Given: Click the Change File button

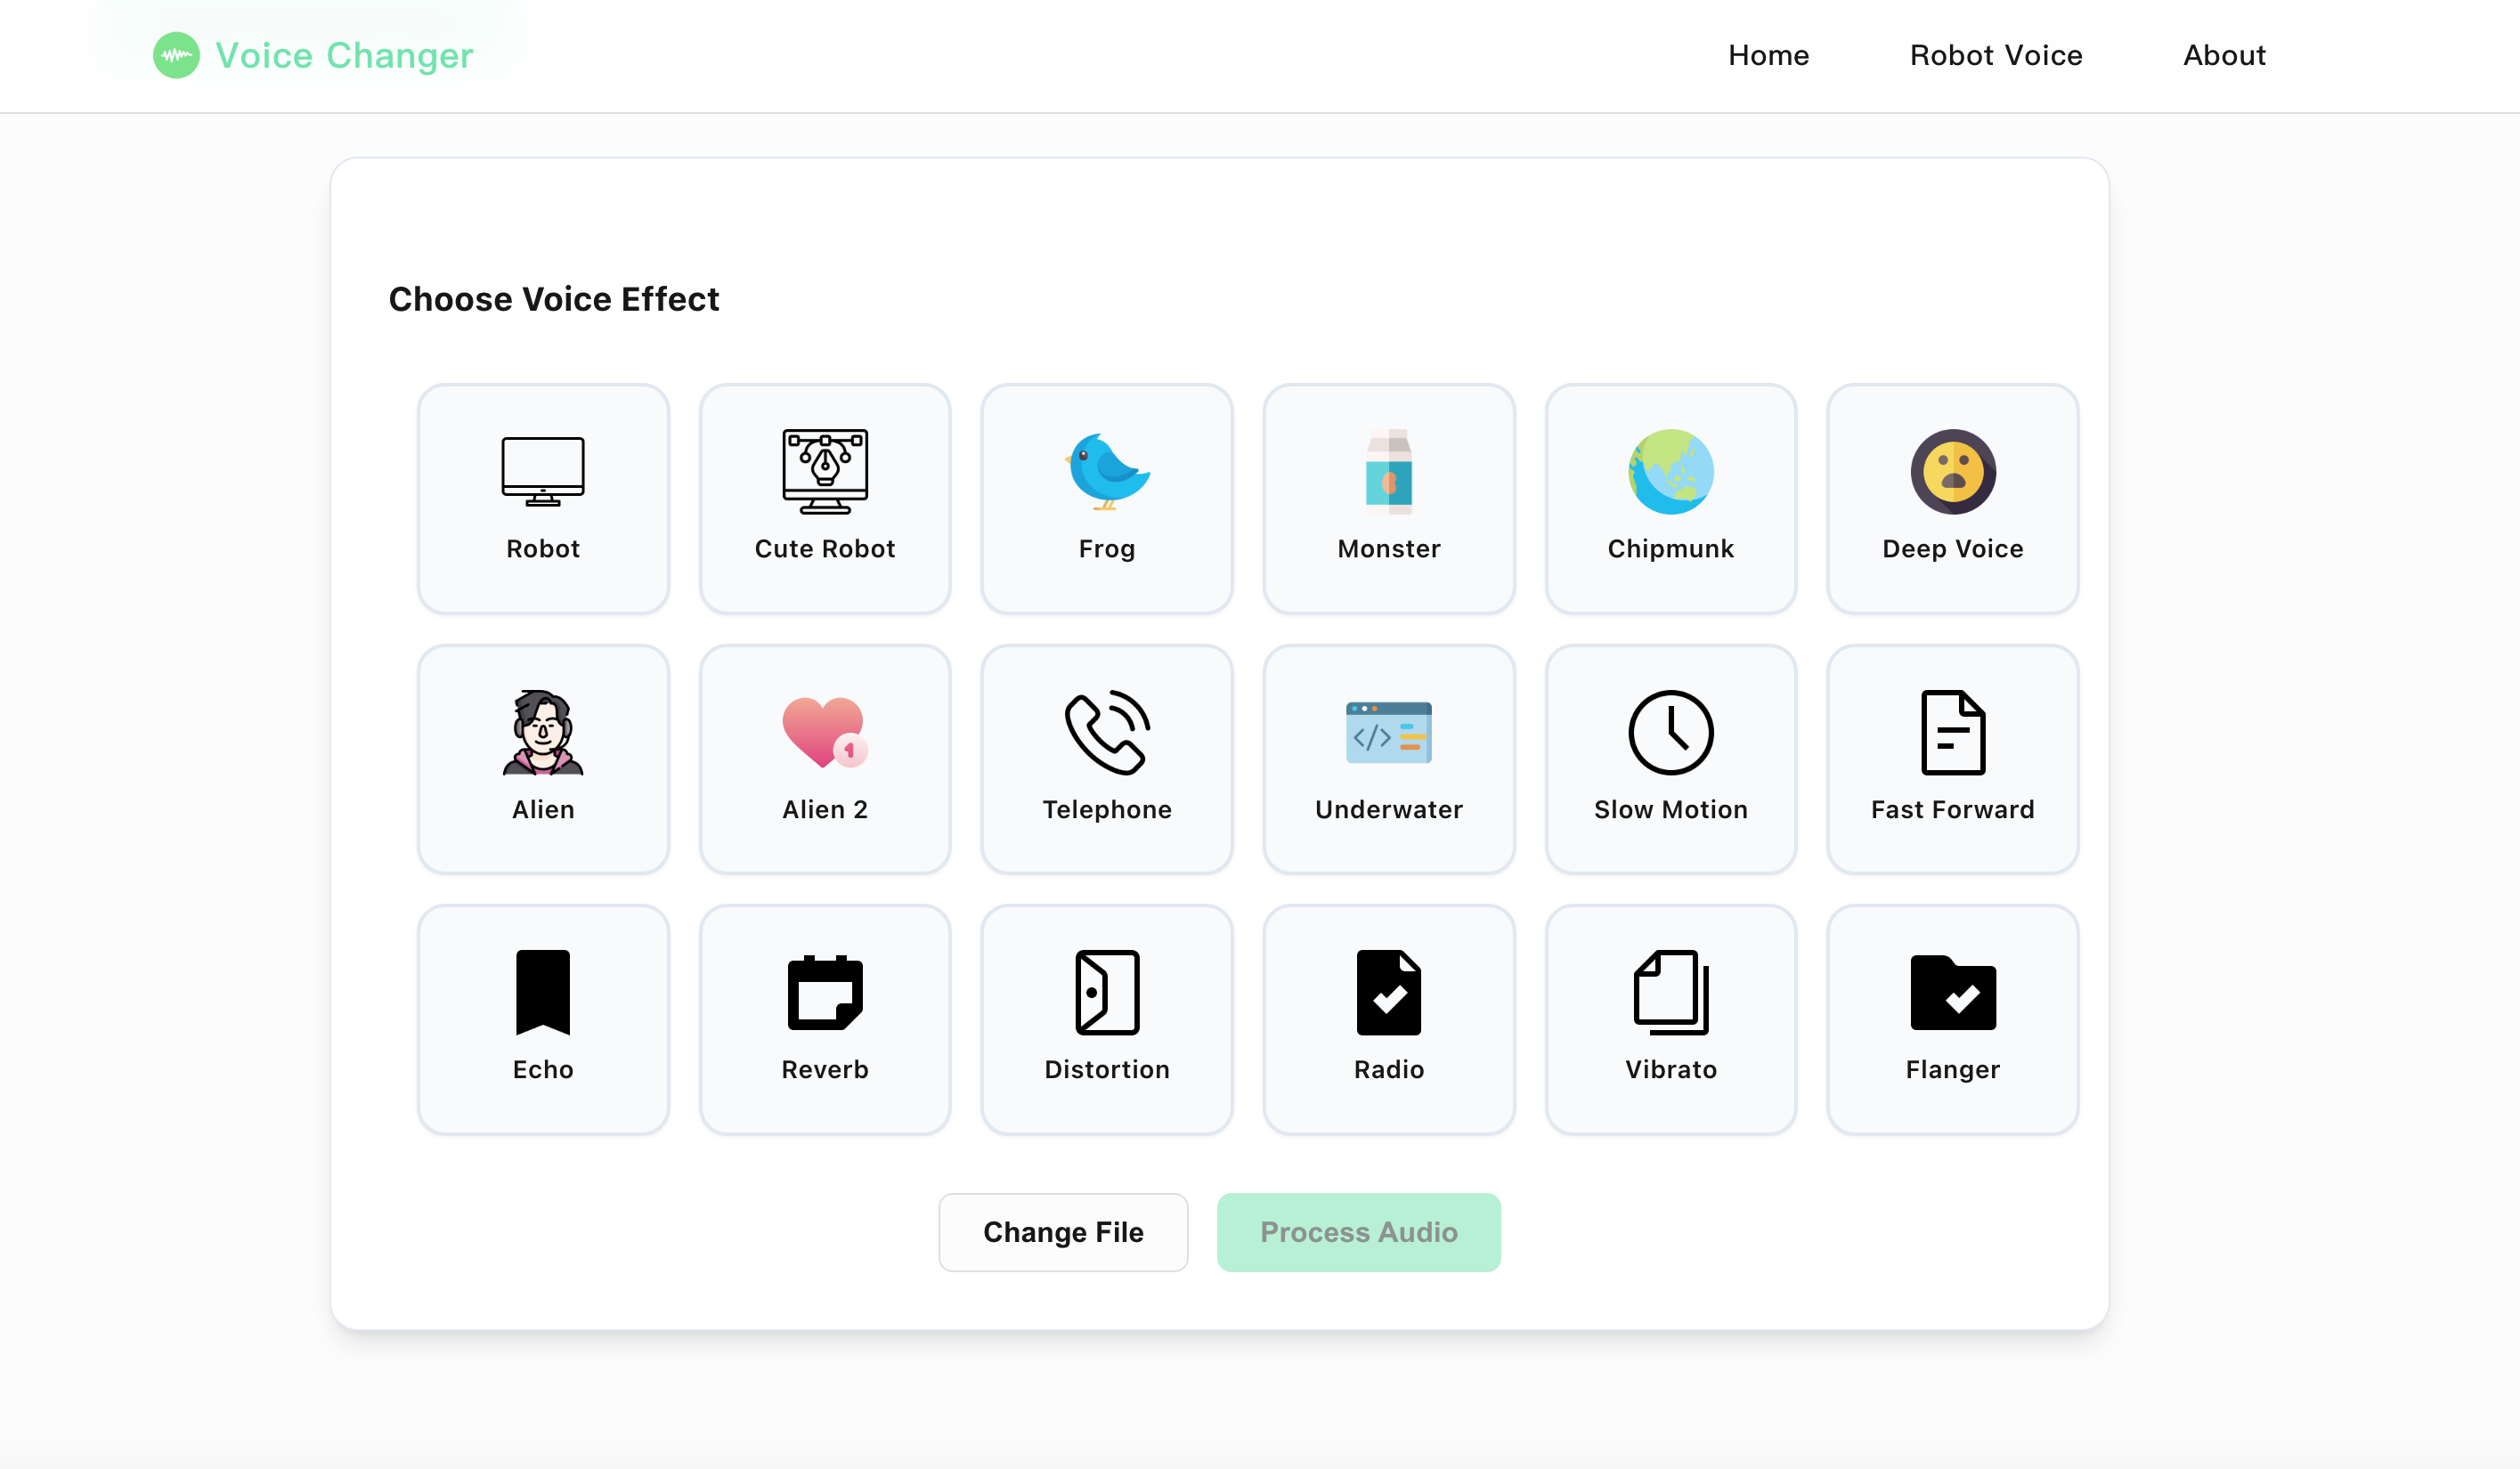Looking at the screenshot, I should pos(1063,1232).
